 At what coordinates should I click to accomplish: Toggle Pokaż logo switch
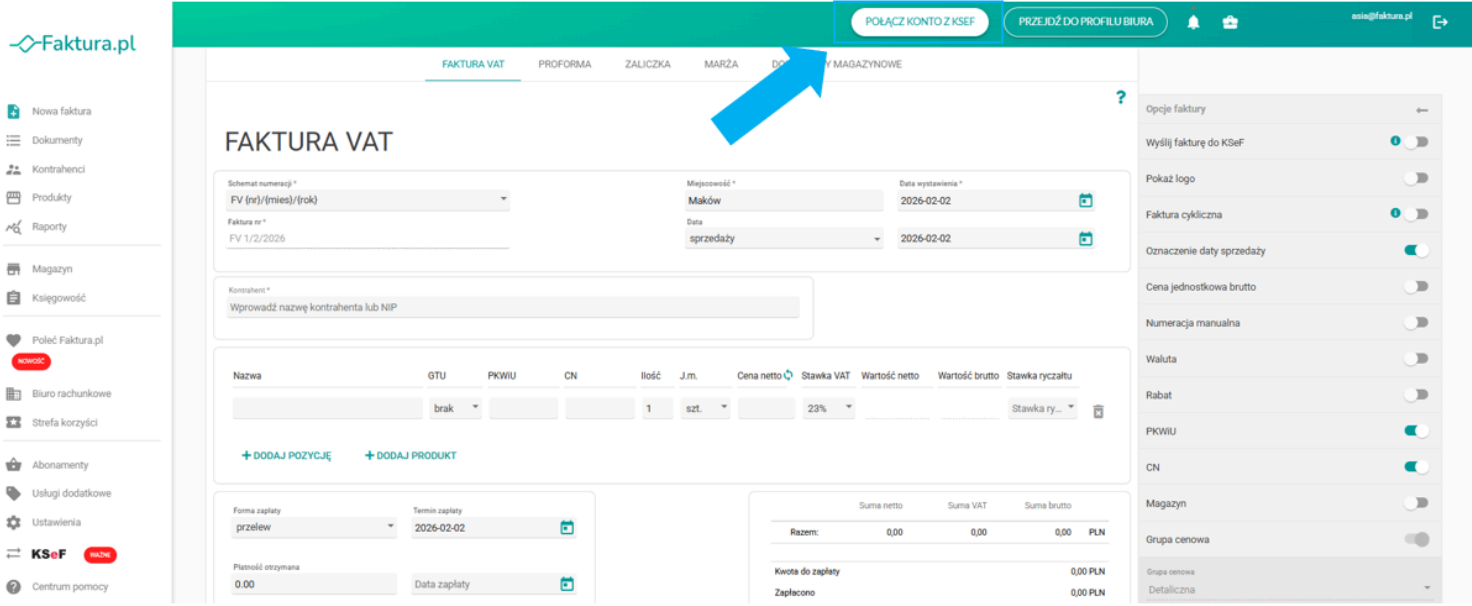click(1415, 178)
